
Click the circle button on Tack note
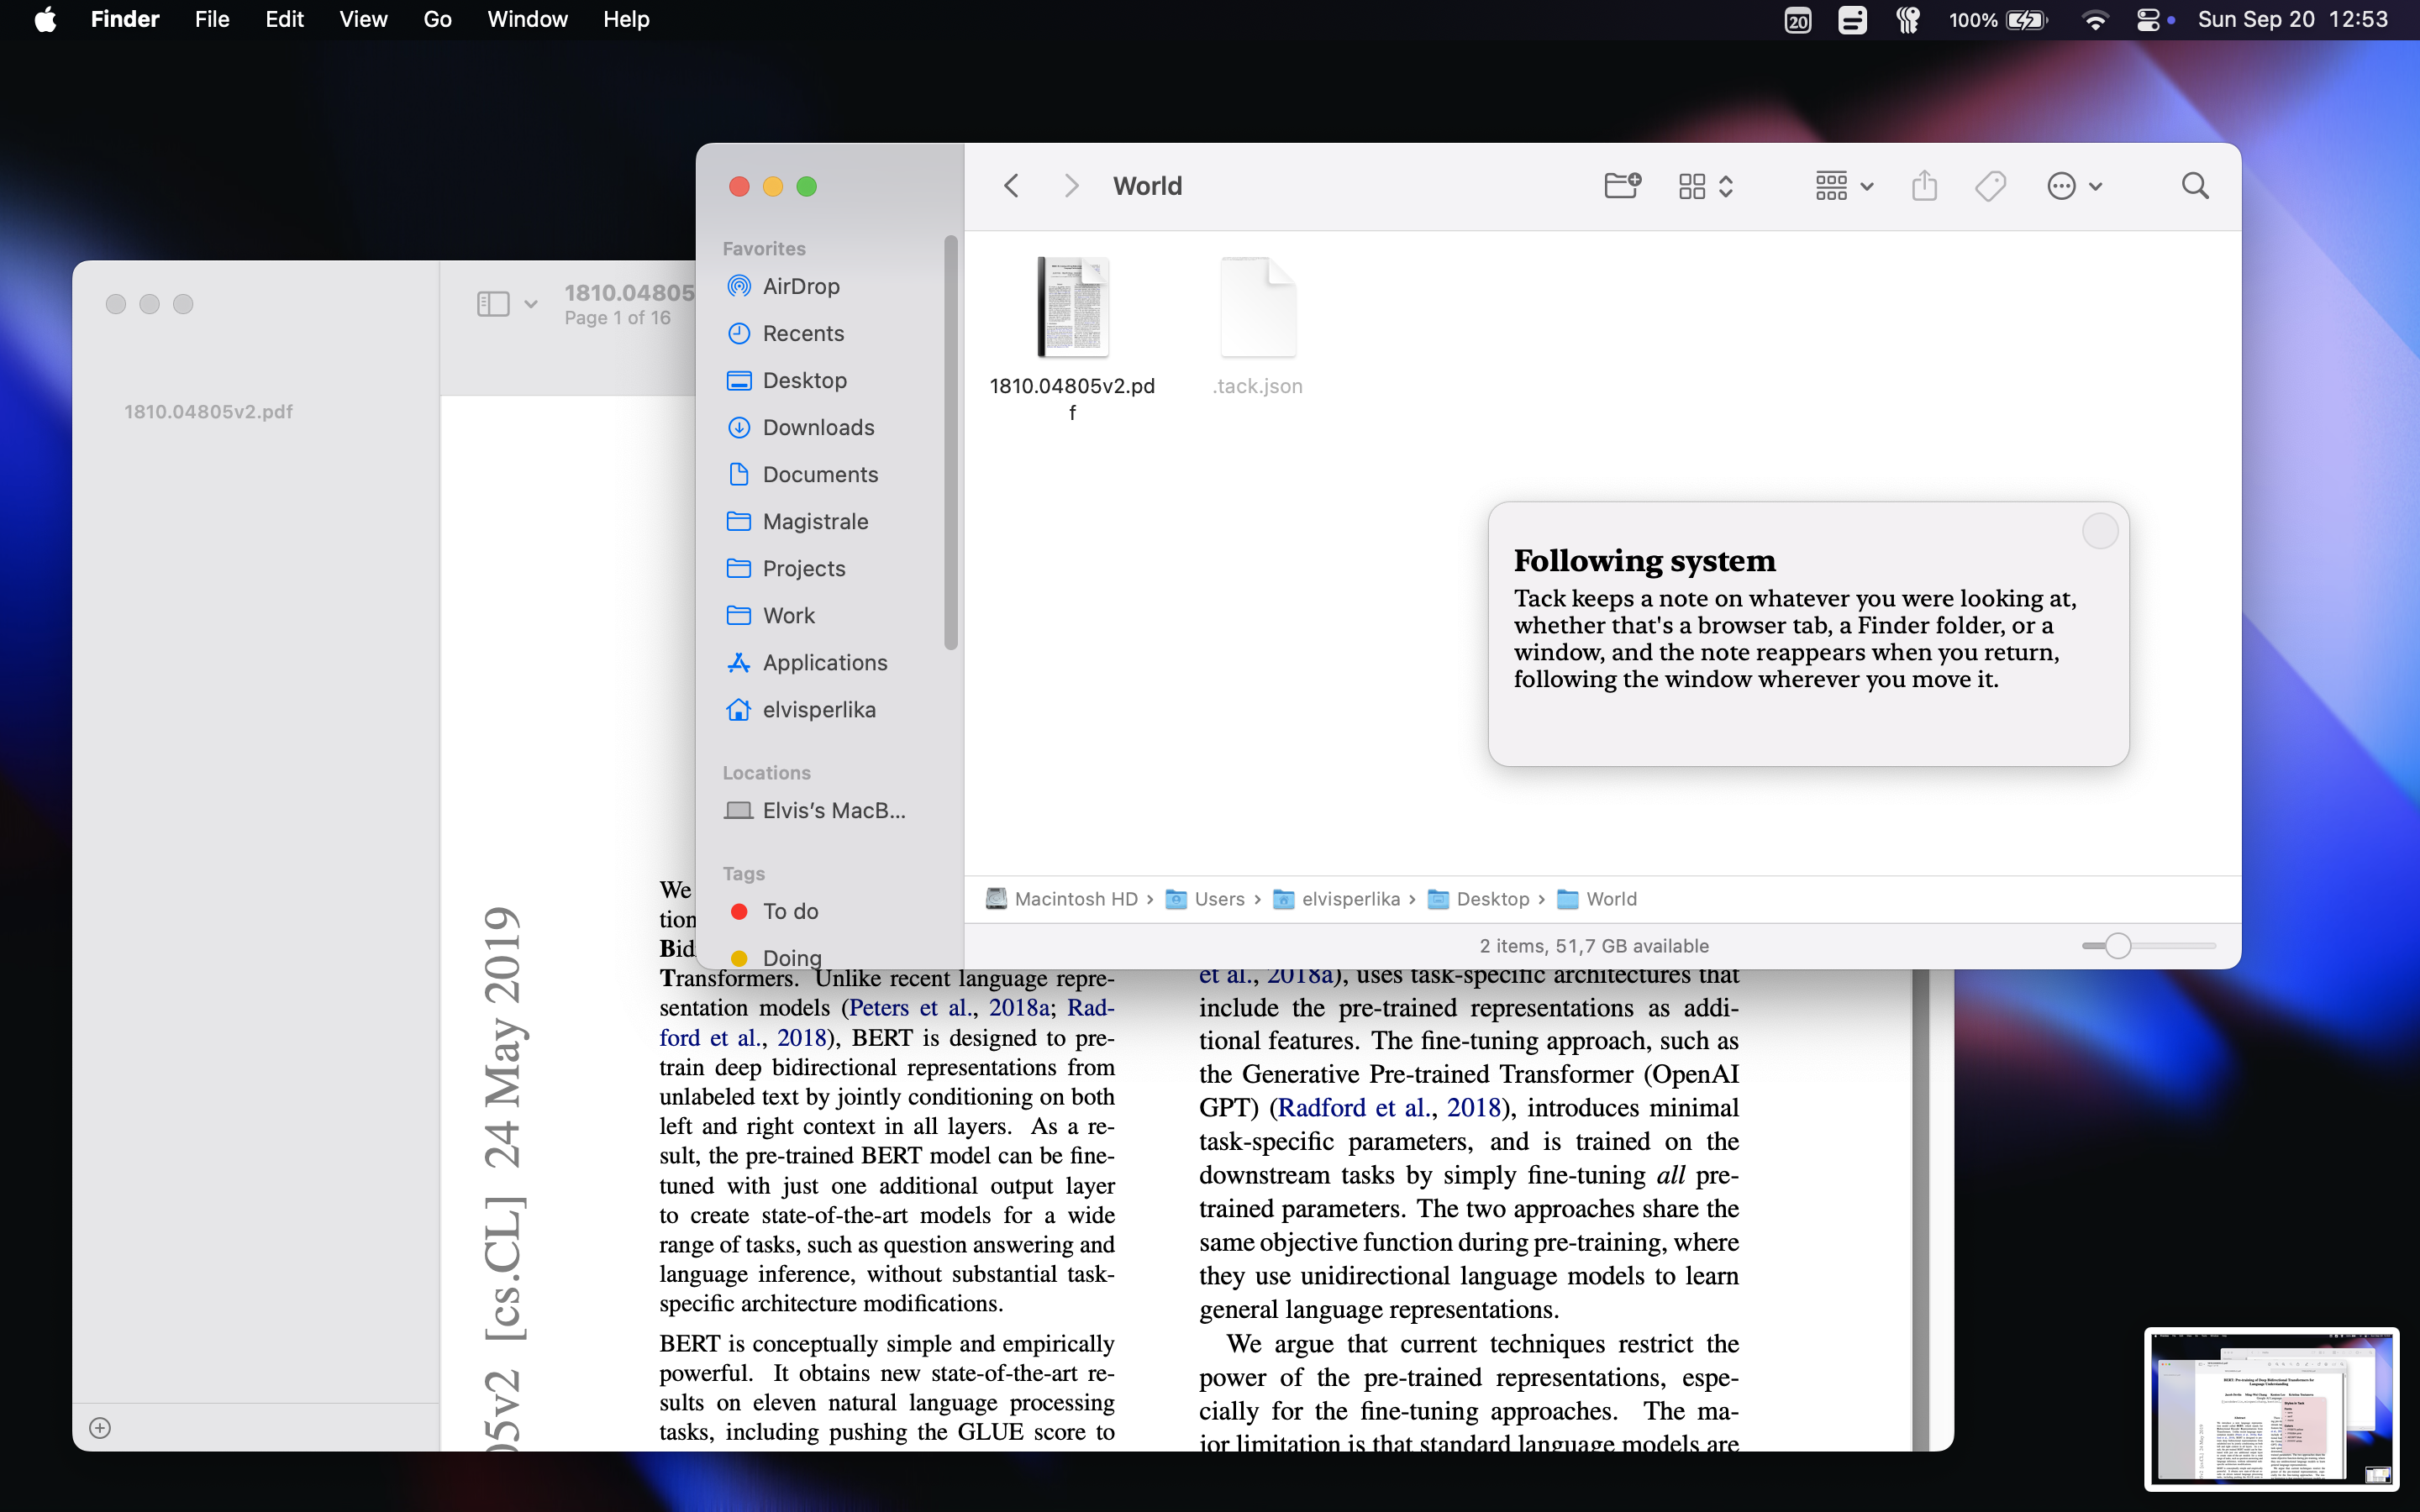[x=2100, y=531]
